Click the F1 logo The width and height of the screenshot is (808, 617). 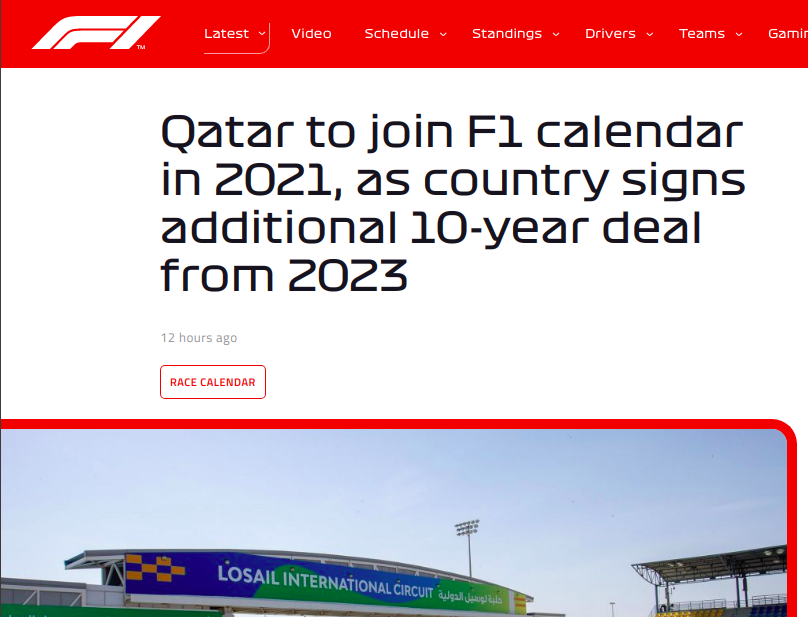96,33
